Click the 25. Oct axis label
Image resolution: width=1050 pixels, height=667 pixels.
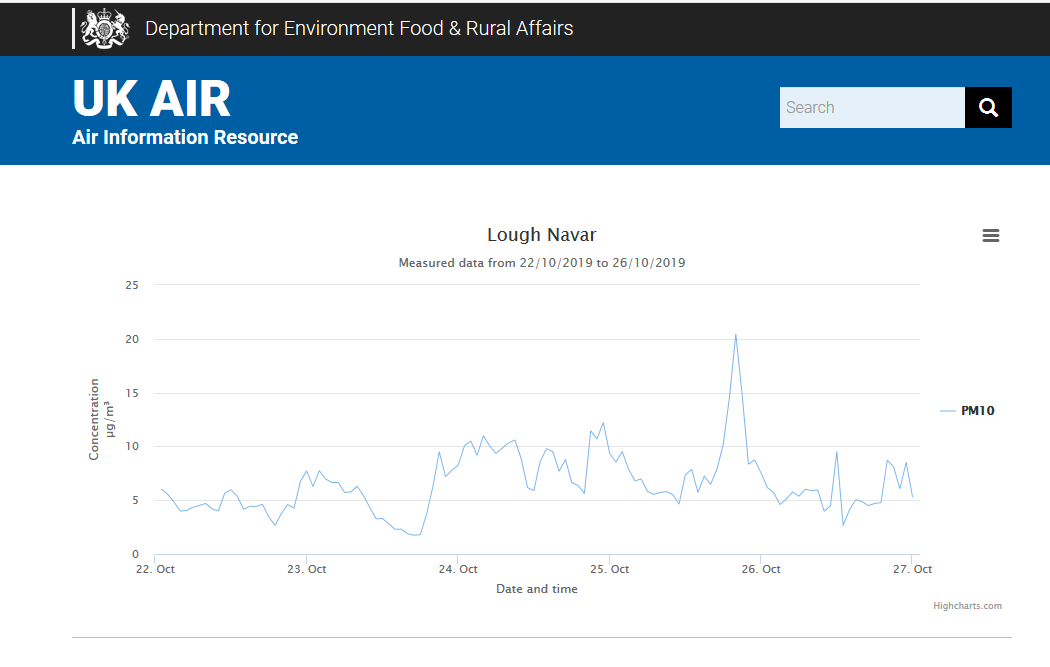pos(609,569)
